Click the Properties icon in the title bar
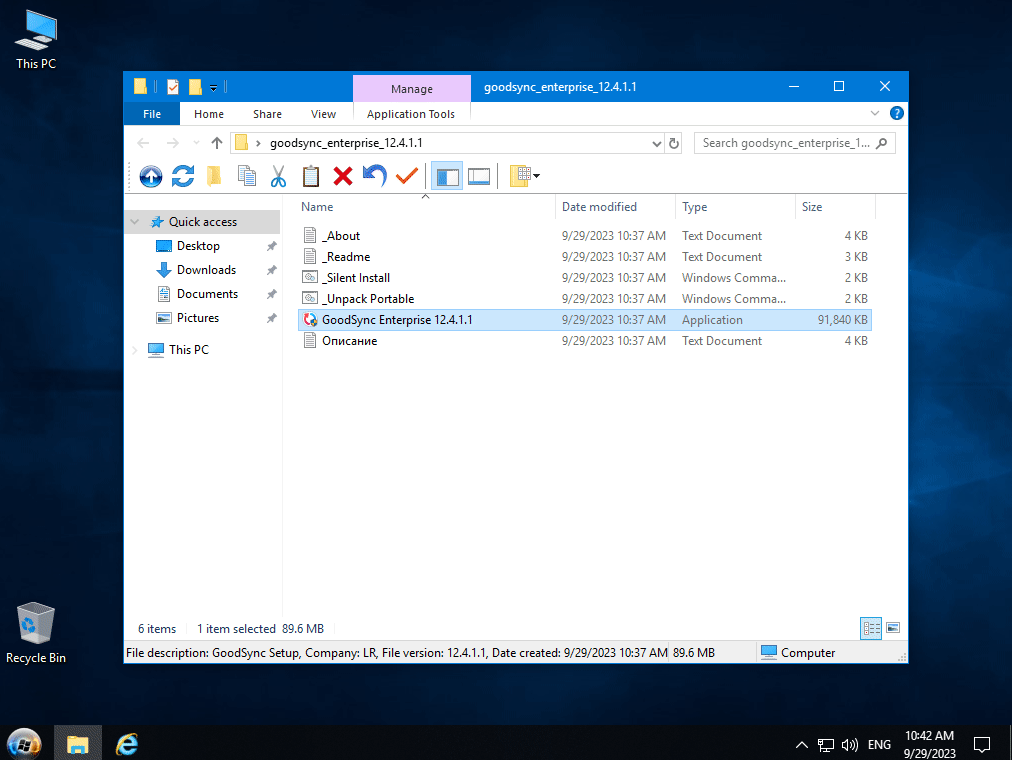Image resolution: width=1012 pixels, height=760 pixels. tap(172, 86)
